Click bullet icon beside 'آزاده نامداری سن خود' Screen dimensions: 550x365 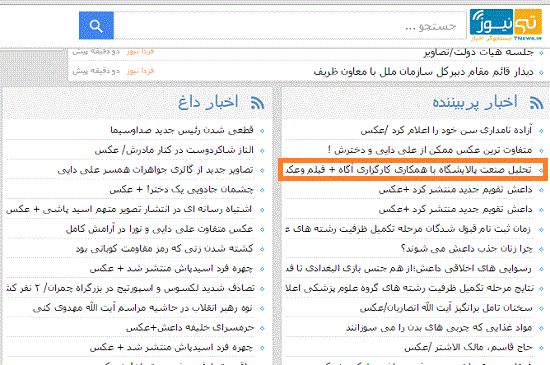(541, 131)
